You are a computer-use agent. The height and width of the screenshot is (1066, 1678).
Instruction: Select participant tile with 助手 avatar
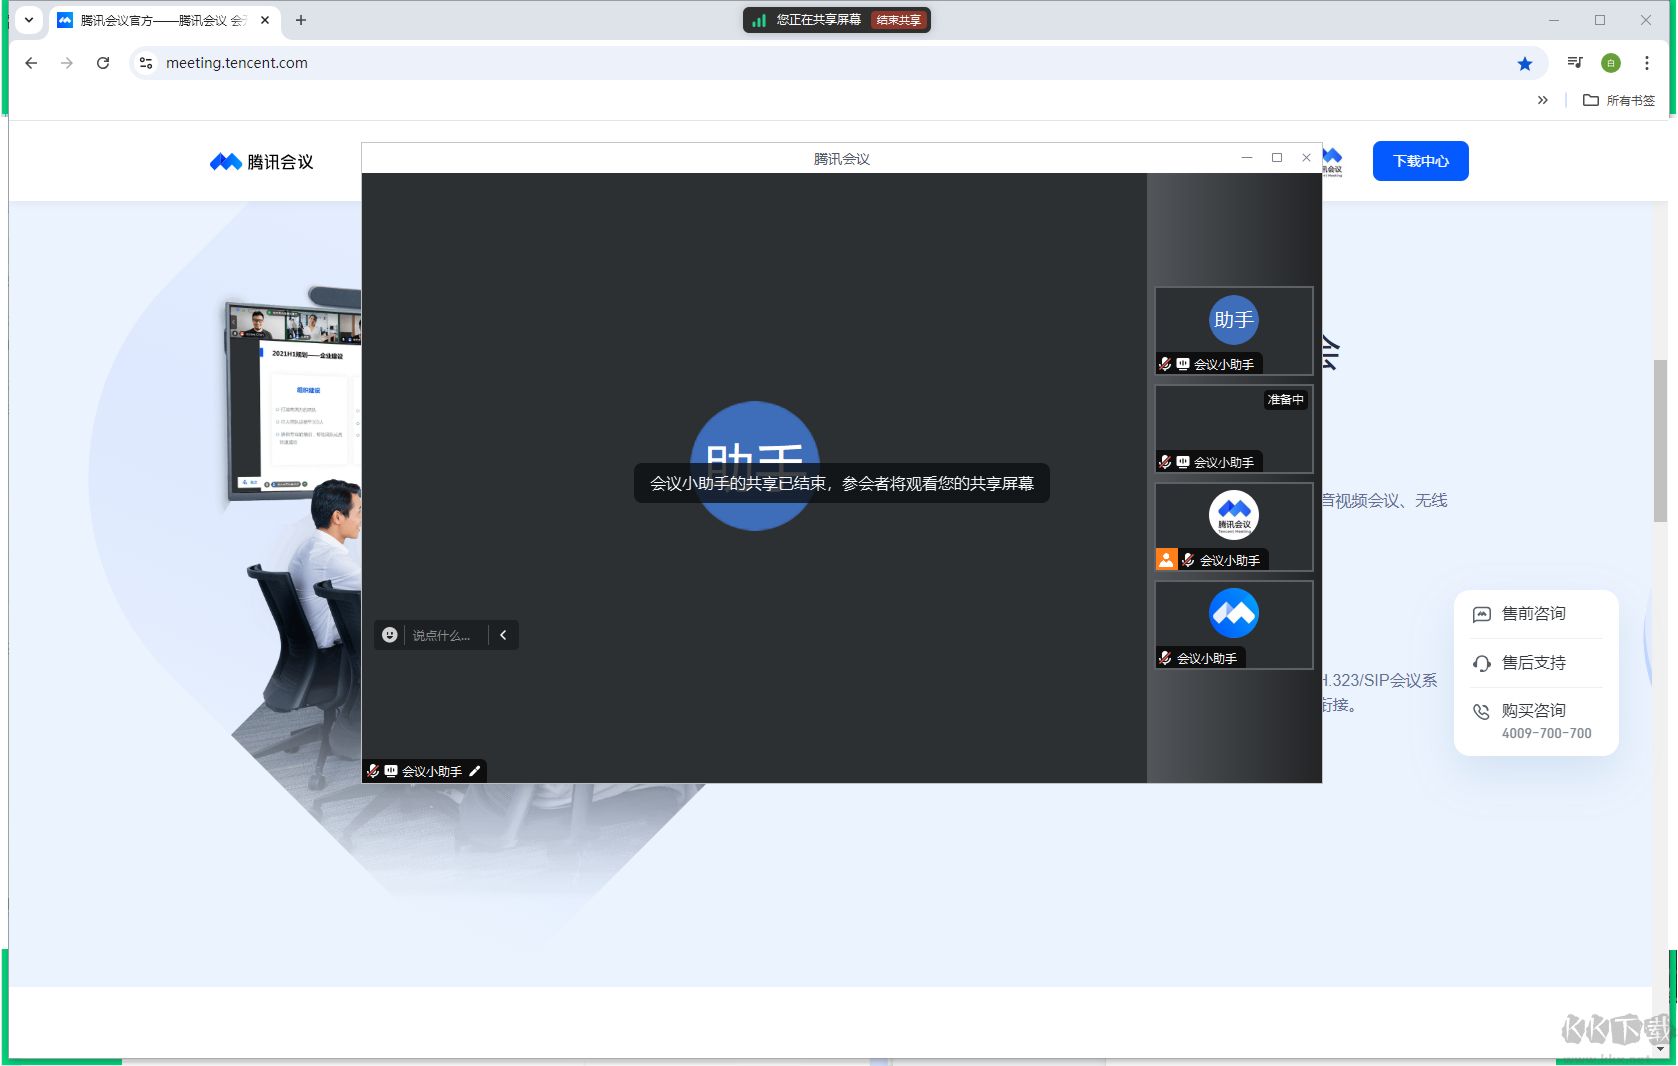[1234, 331]
